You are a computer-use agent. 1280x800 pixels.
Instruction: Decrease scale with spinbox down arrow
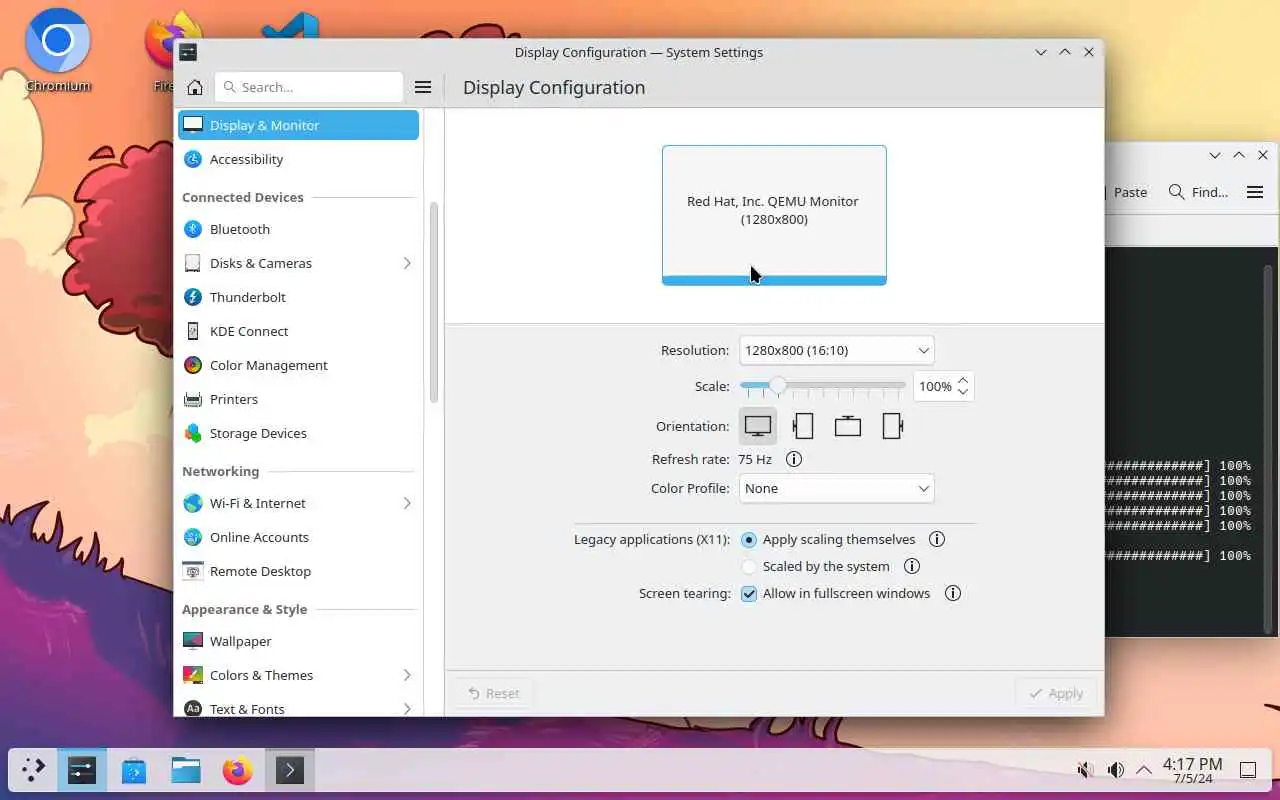[x=963, y=392]
